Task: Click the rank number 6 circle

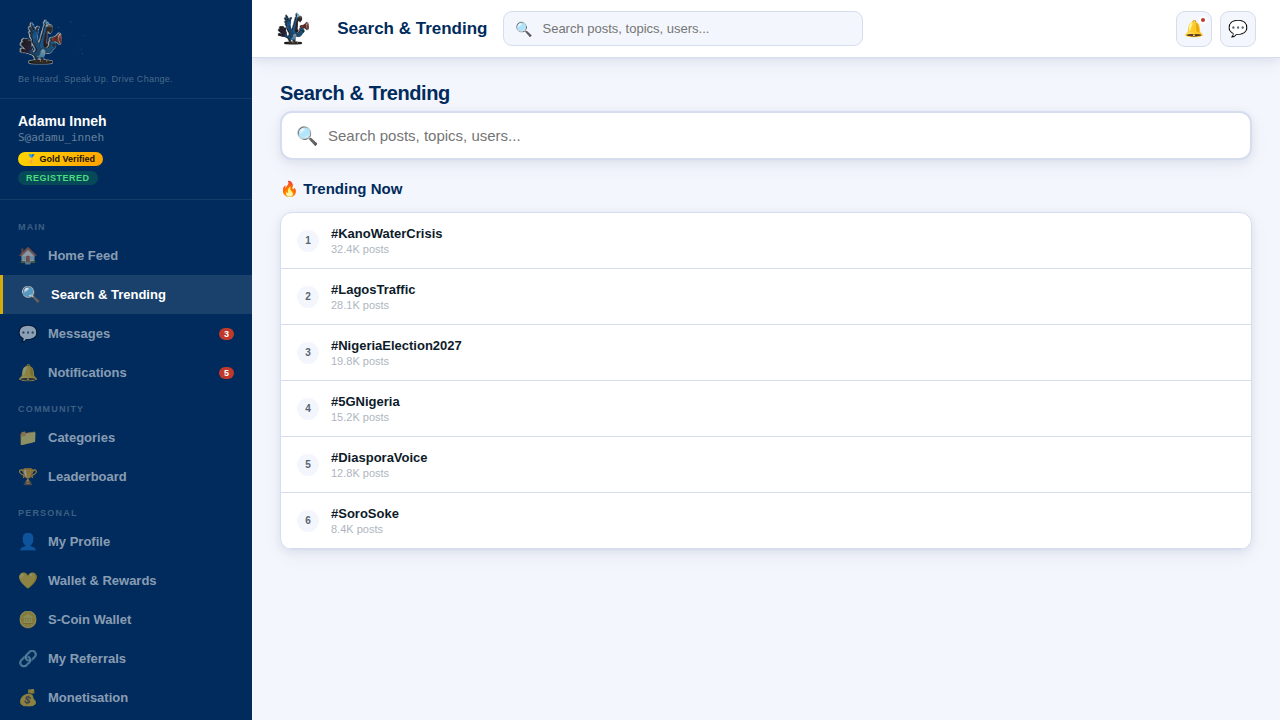Action: pos(308,521)
